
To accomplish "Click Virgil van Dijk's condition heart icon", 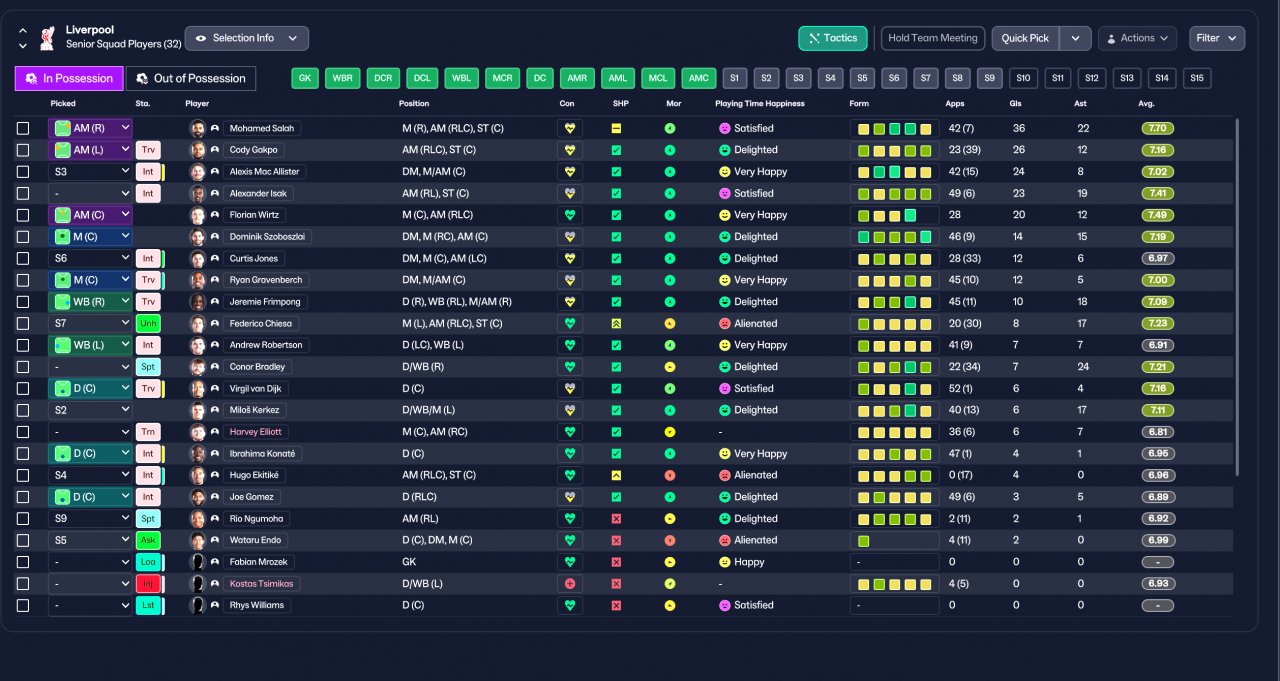I will [571, 388].
